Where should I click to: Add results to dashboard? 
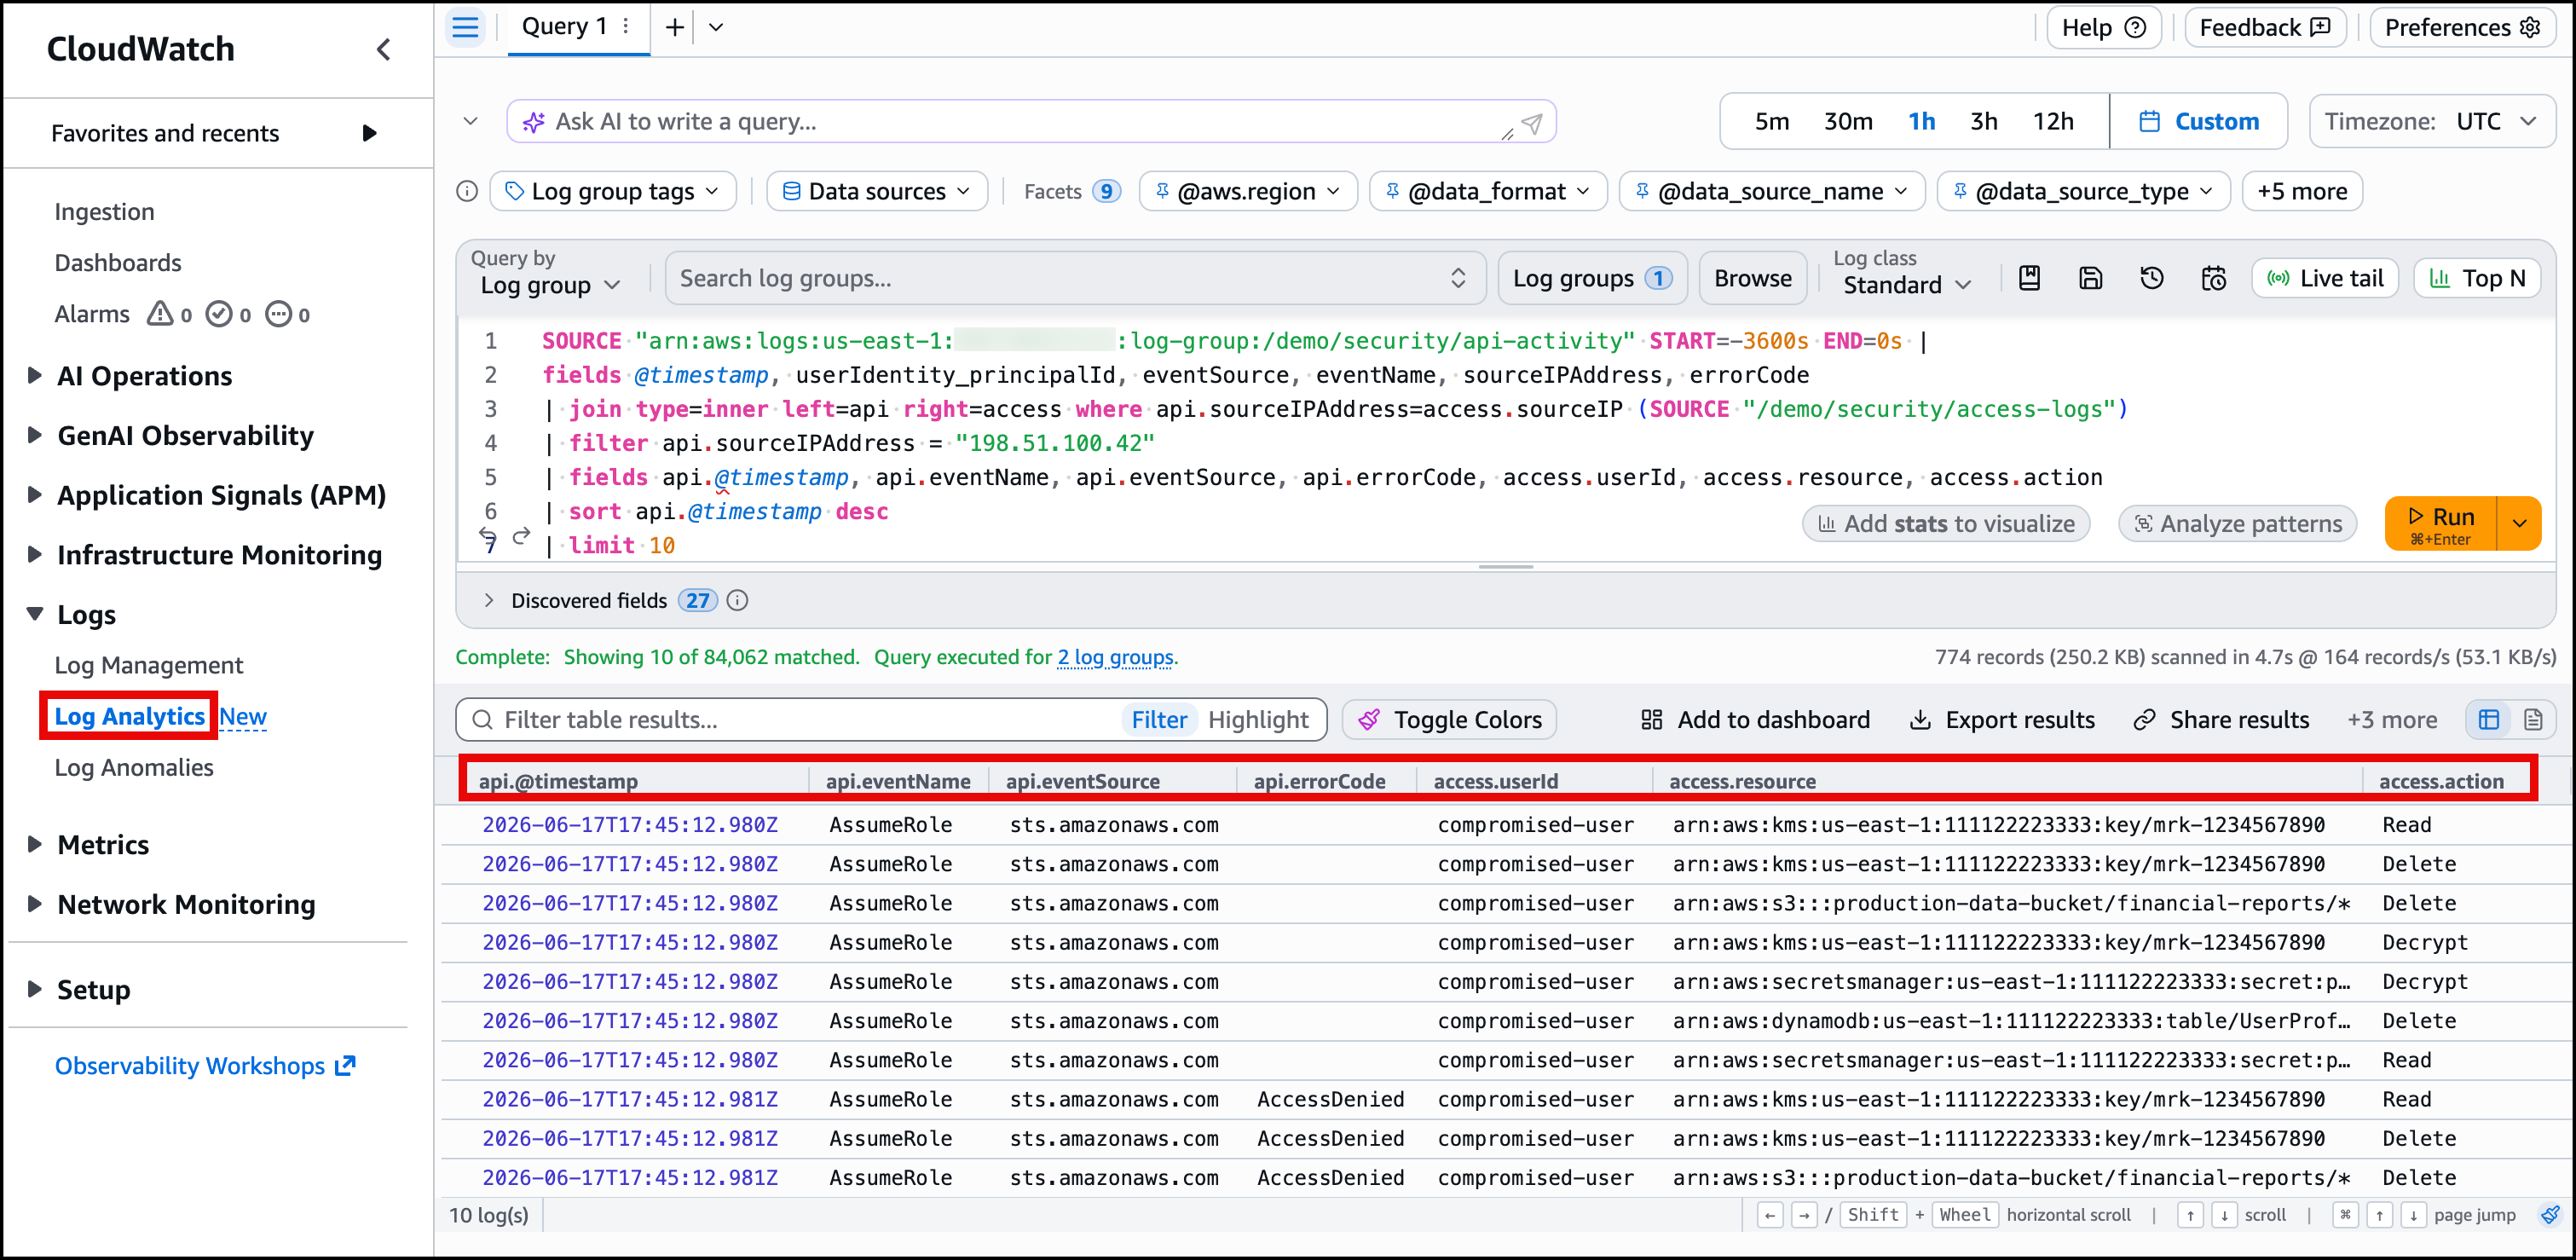click(x=1755, y=719)
